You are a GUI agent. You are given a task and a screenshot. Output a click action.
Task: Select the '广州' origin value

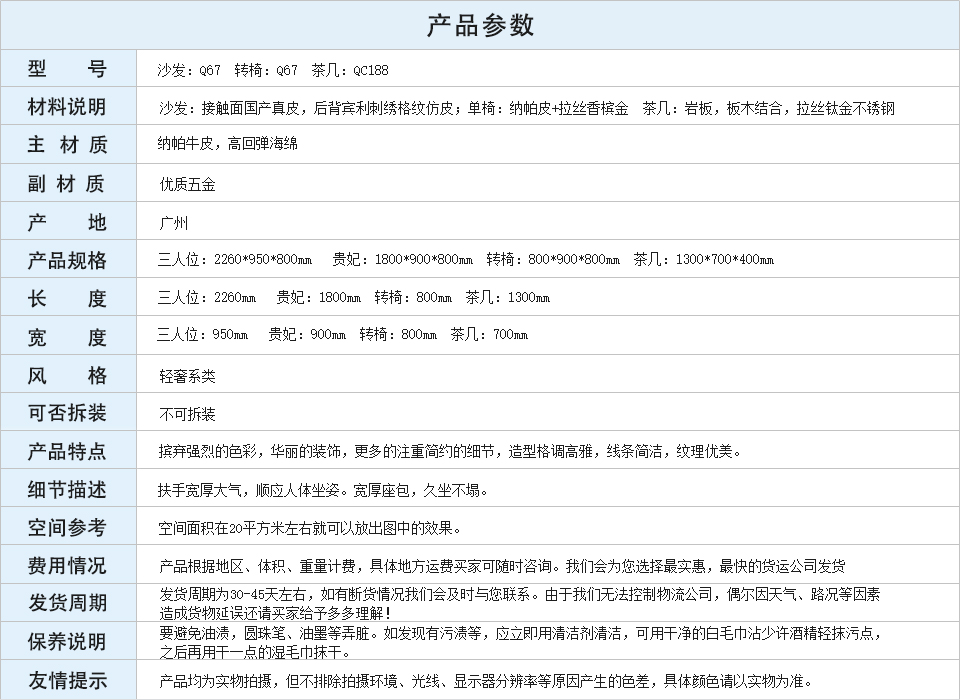(173, 223)
